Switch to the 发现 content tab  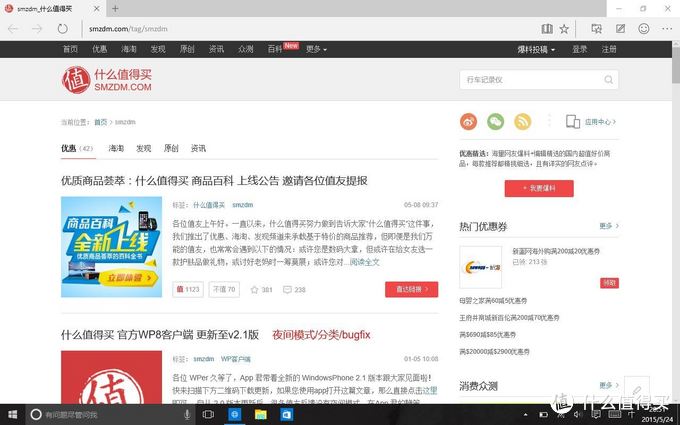144,148
